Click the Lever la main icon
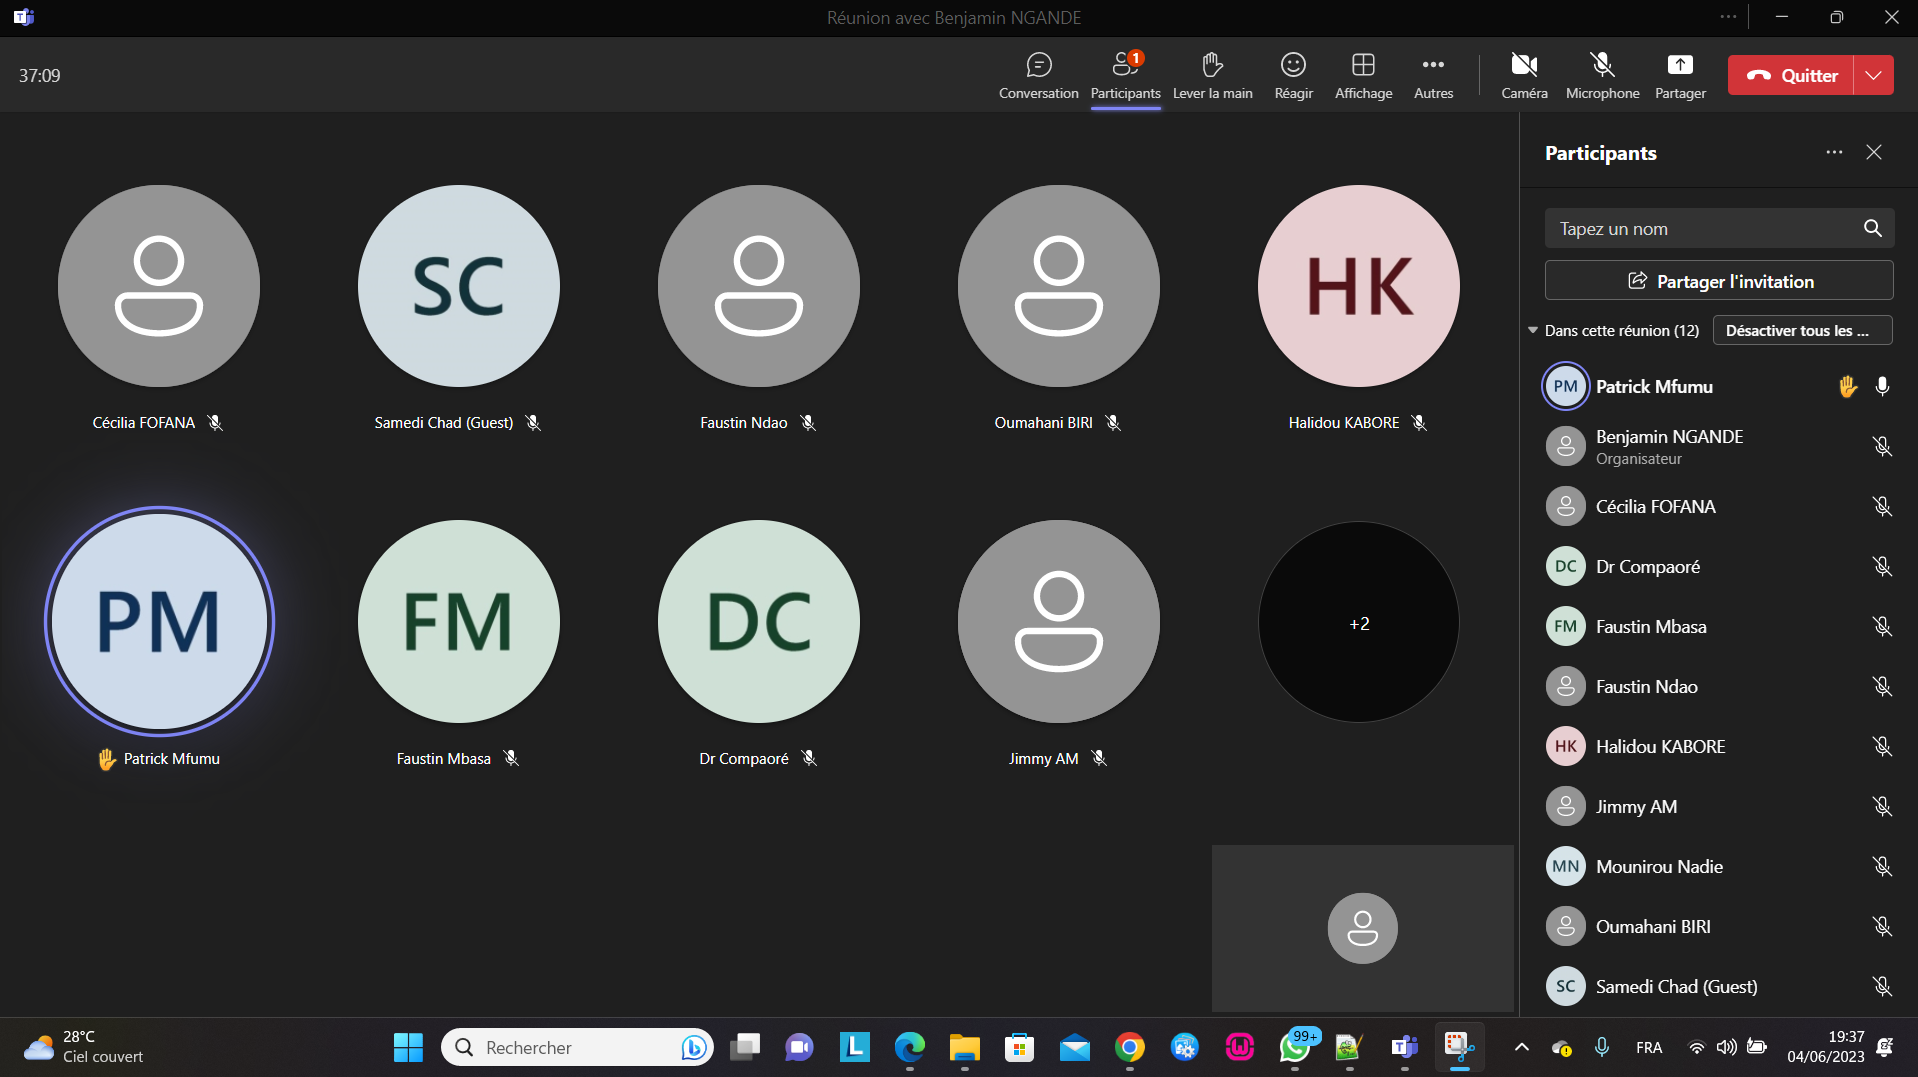The height and width of the screenshot is (1077, 1918). click(1212, 66)
